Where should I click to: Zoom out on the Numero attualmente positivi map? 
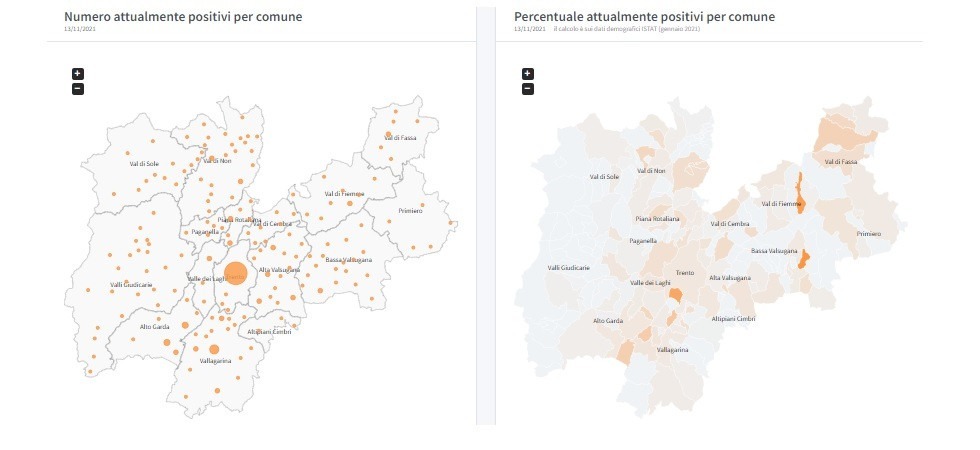[78, 89]
